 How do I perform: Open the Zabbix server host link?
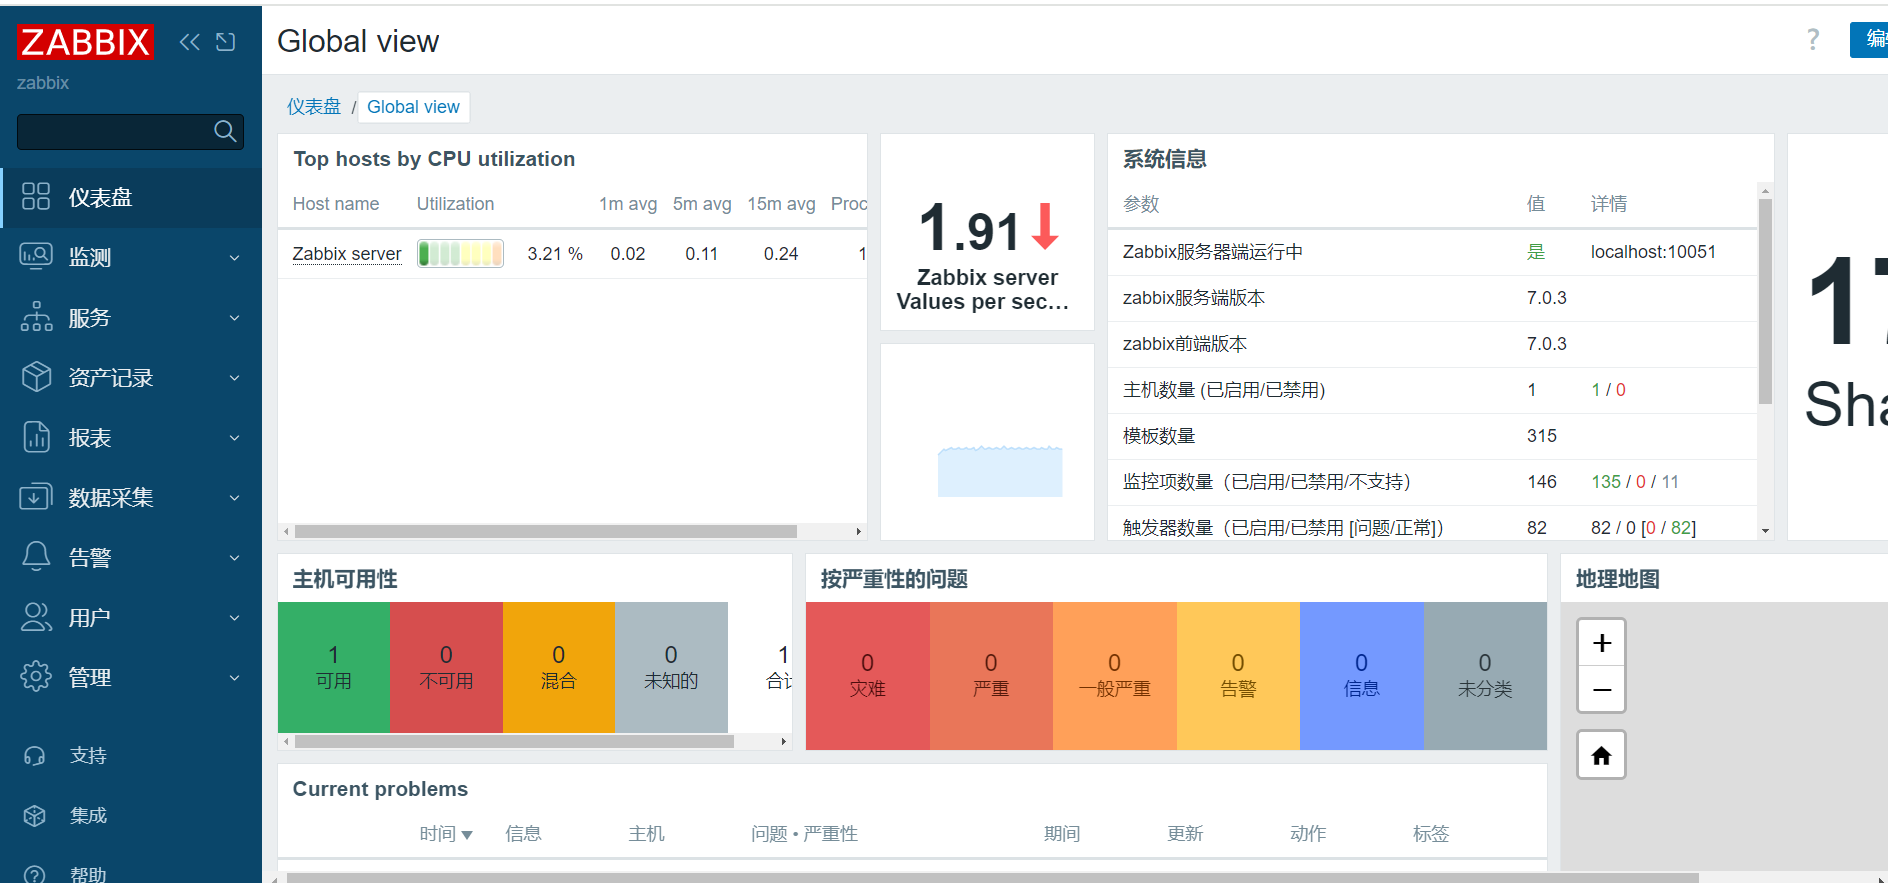click(347, 254)
